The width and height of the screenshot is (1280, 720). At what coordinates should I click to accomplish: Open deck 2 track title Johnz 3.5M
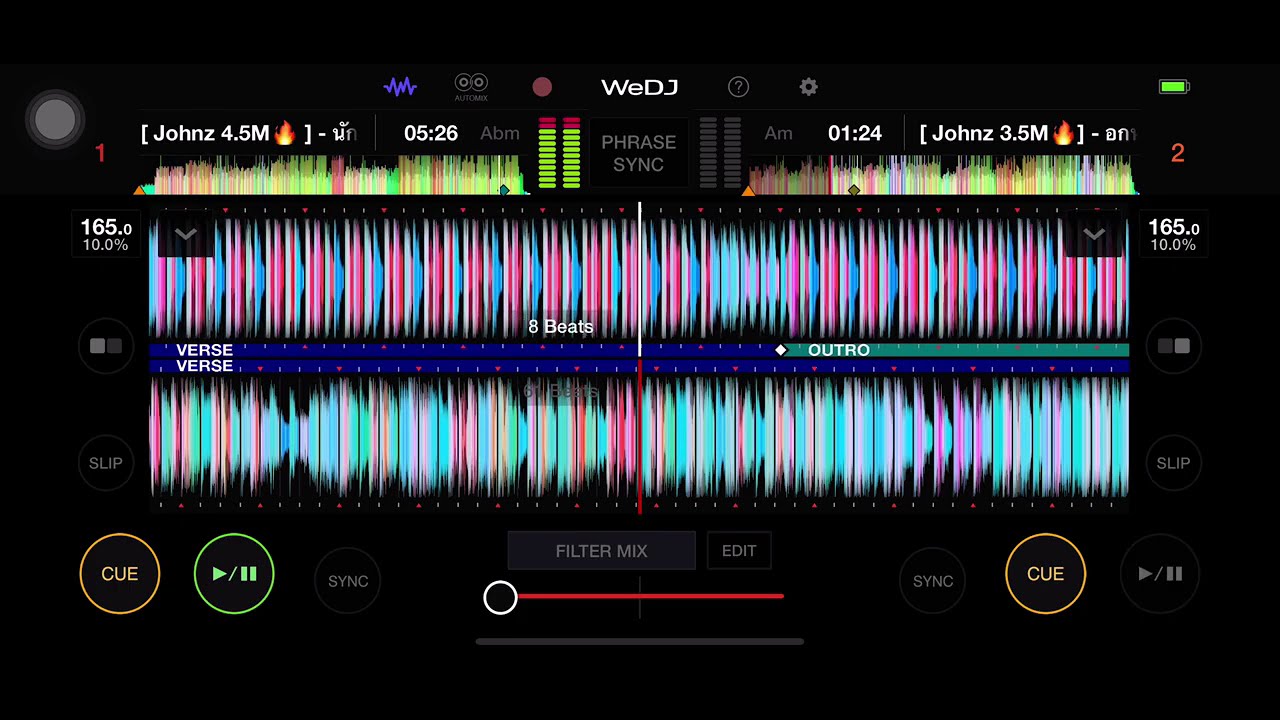(1027, 133)
